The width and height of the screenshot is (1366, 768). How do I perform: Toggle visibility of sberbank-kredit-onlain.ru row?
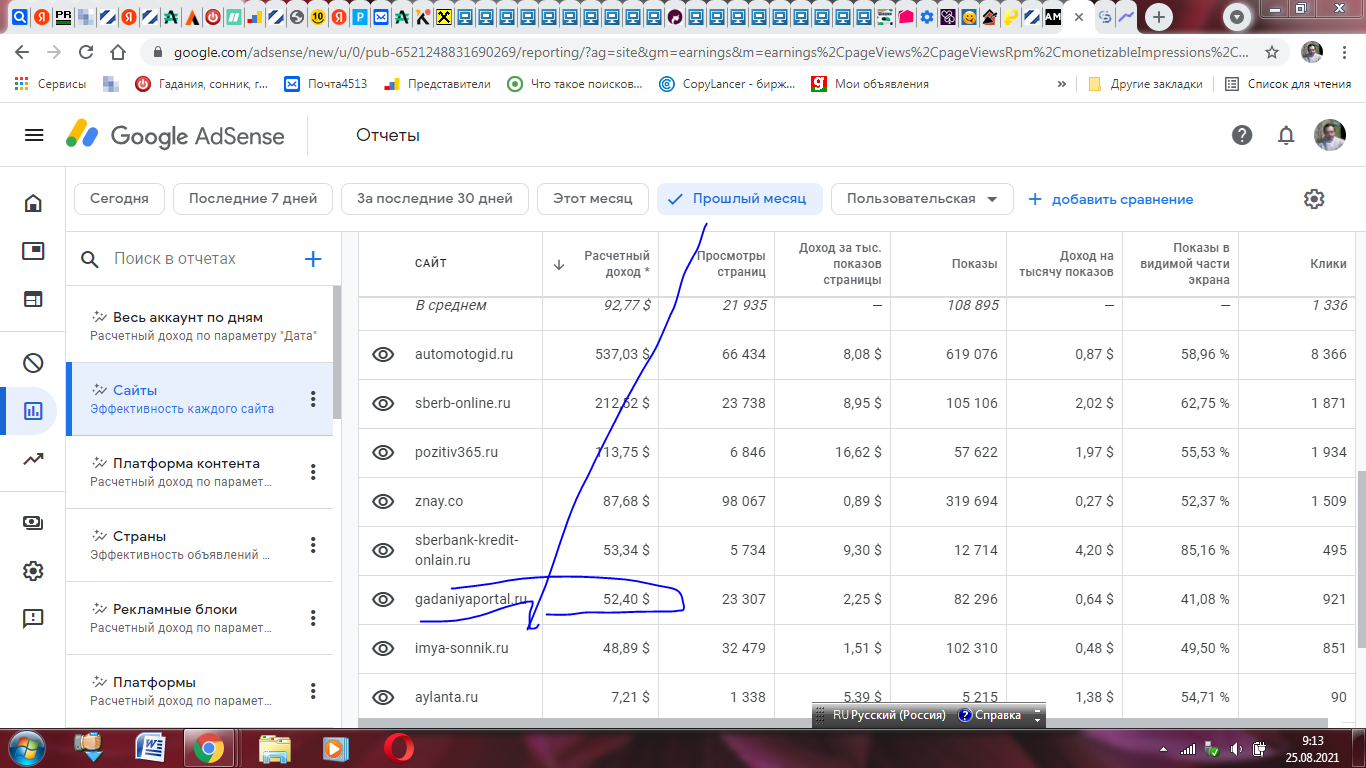tap(383, 550)
